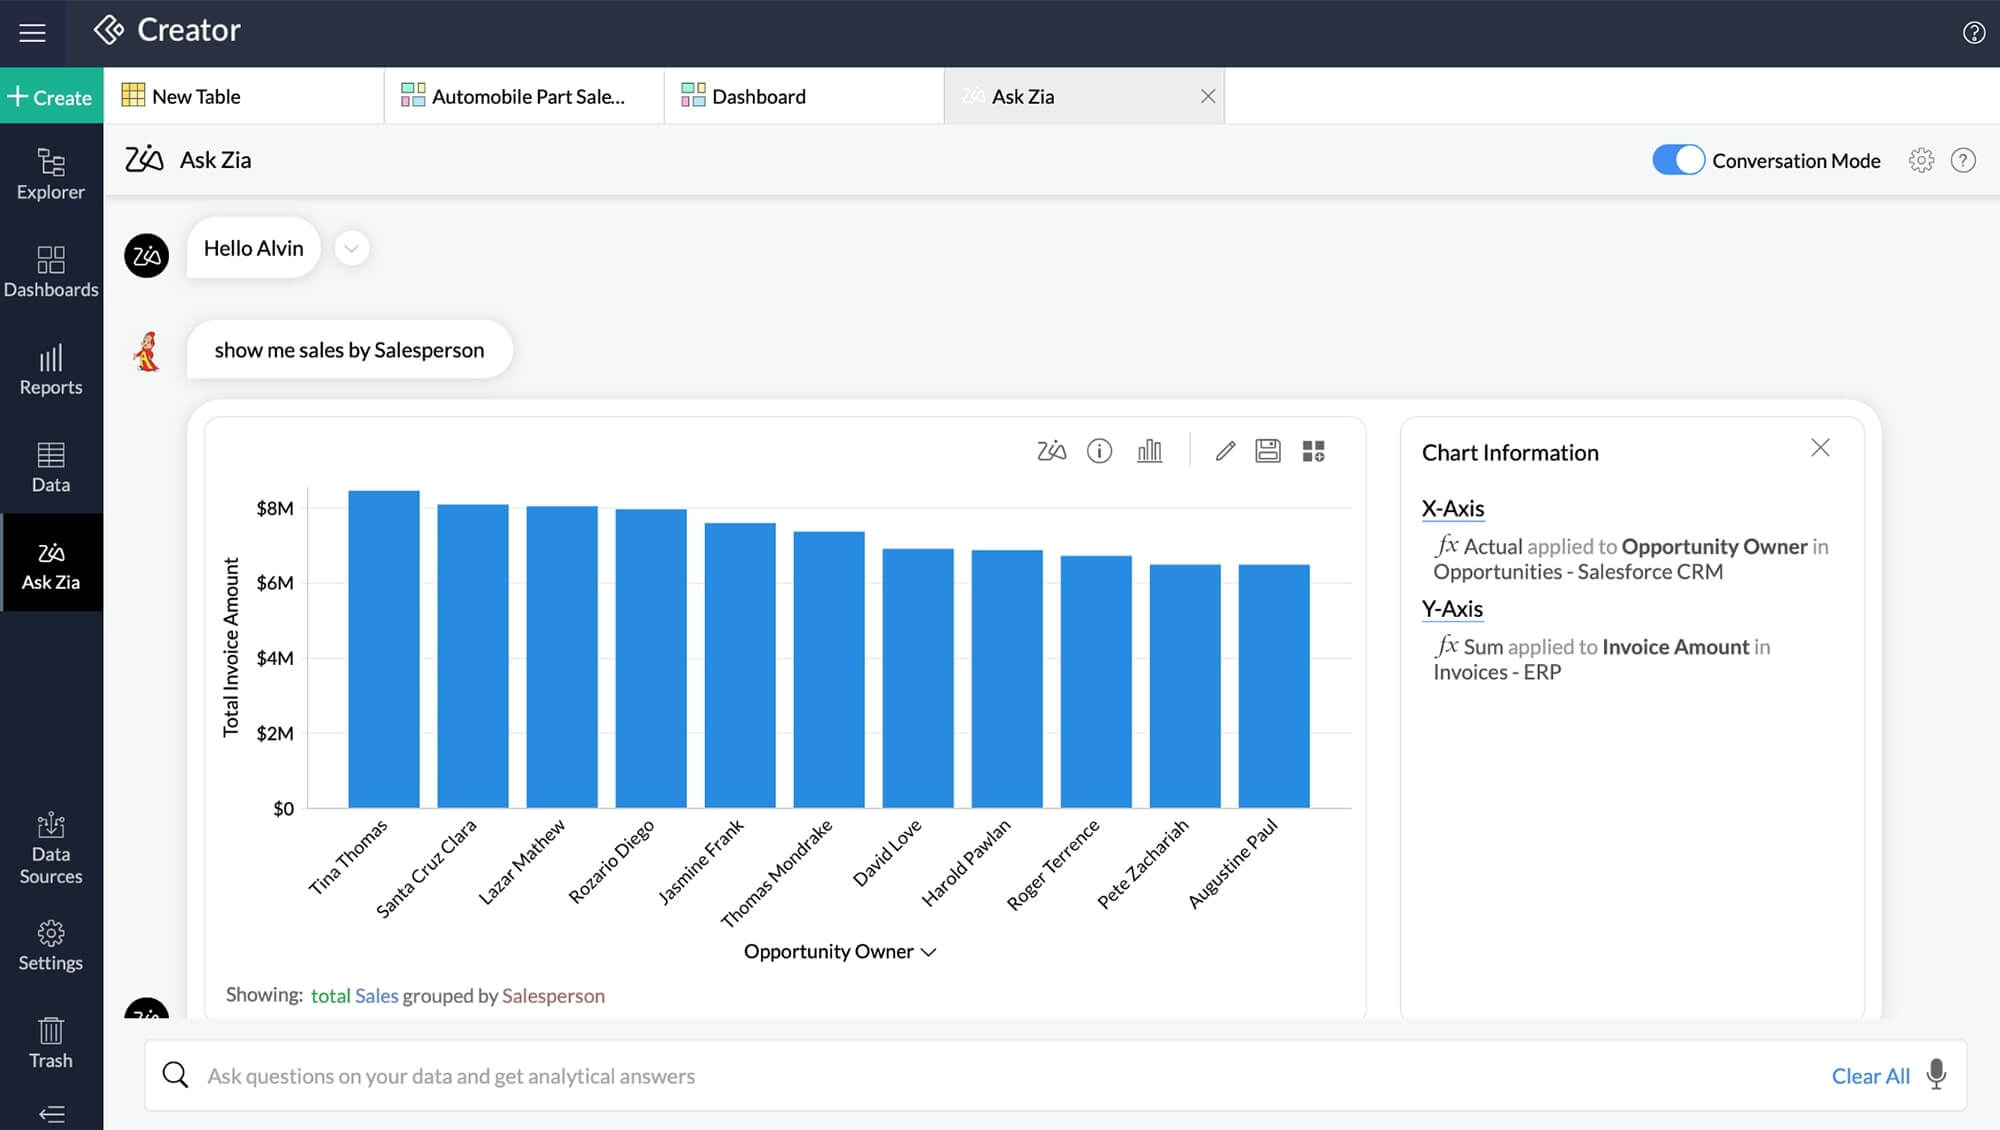Screen dimensions: 2000x1130
Task: Toggle Conversation Mode switch
Action: coord(1677,160)
